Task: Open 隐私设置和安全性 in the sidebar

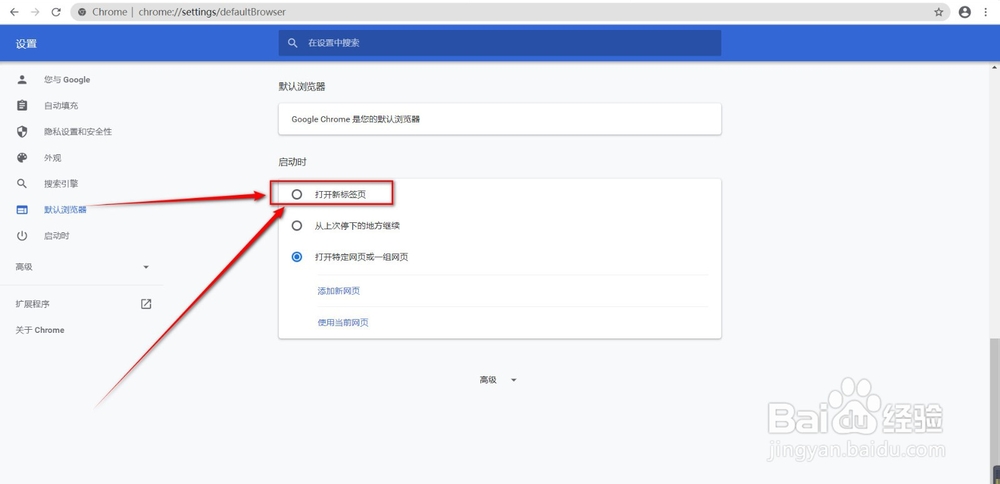Action: 78,131
